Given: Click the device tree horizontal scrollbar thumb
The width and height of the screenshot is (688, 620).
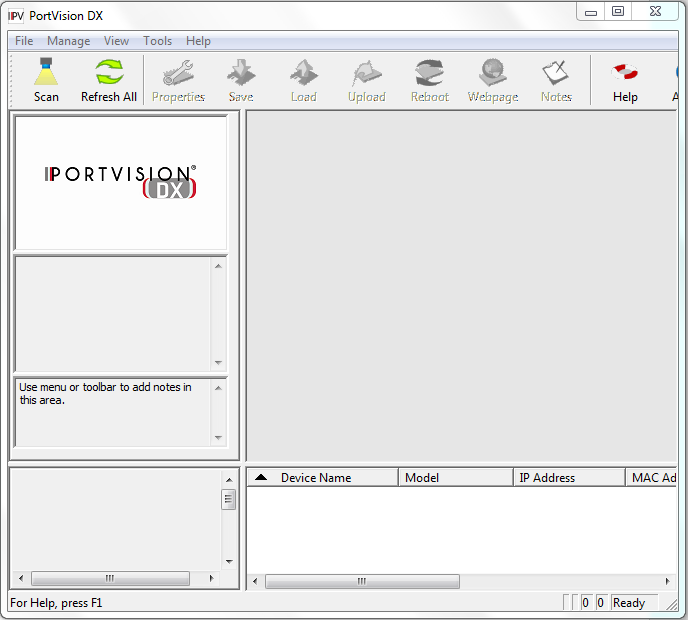Looking at the screenshot, I should coord(111,578).
